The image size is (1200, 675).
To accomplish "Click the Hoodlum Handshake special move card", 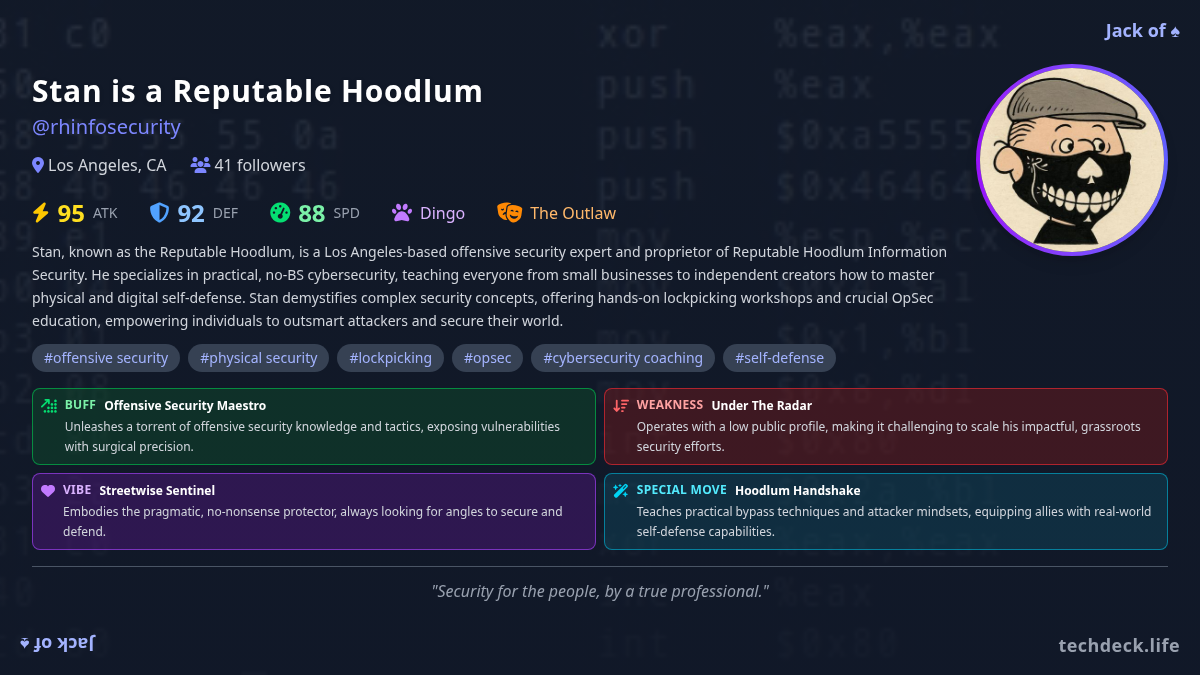I will point(885,511).
